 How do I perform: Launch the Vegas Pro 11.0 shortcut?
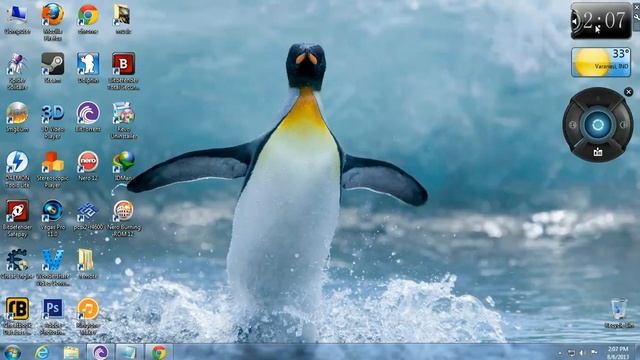[53, 218]
